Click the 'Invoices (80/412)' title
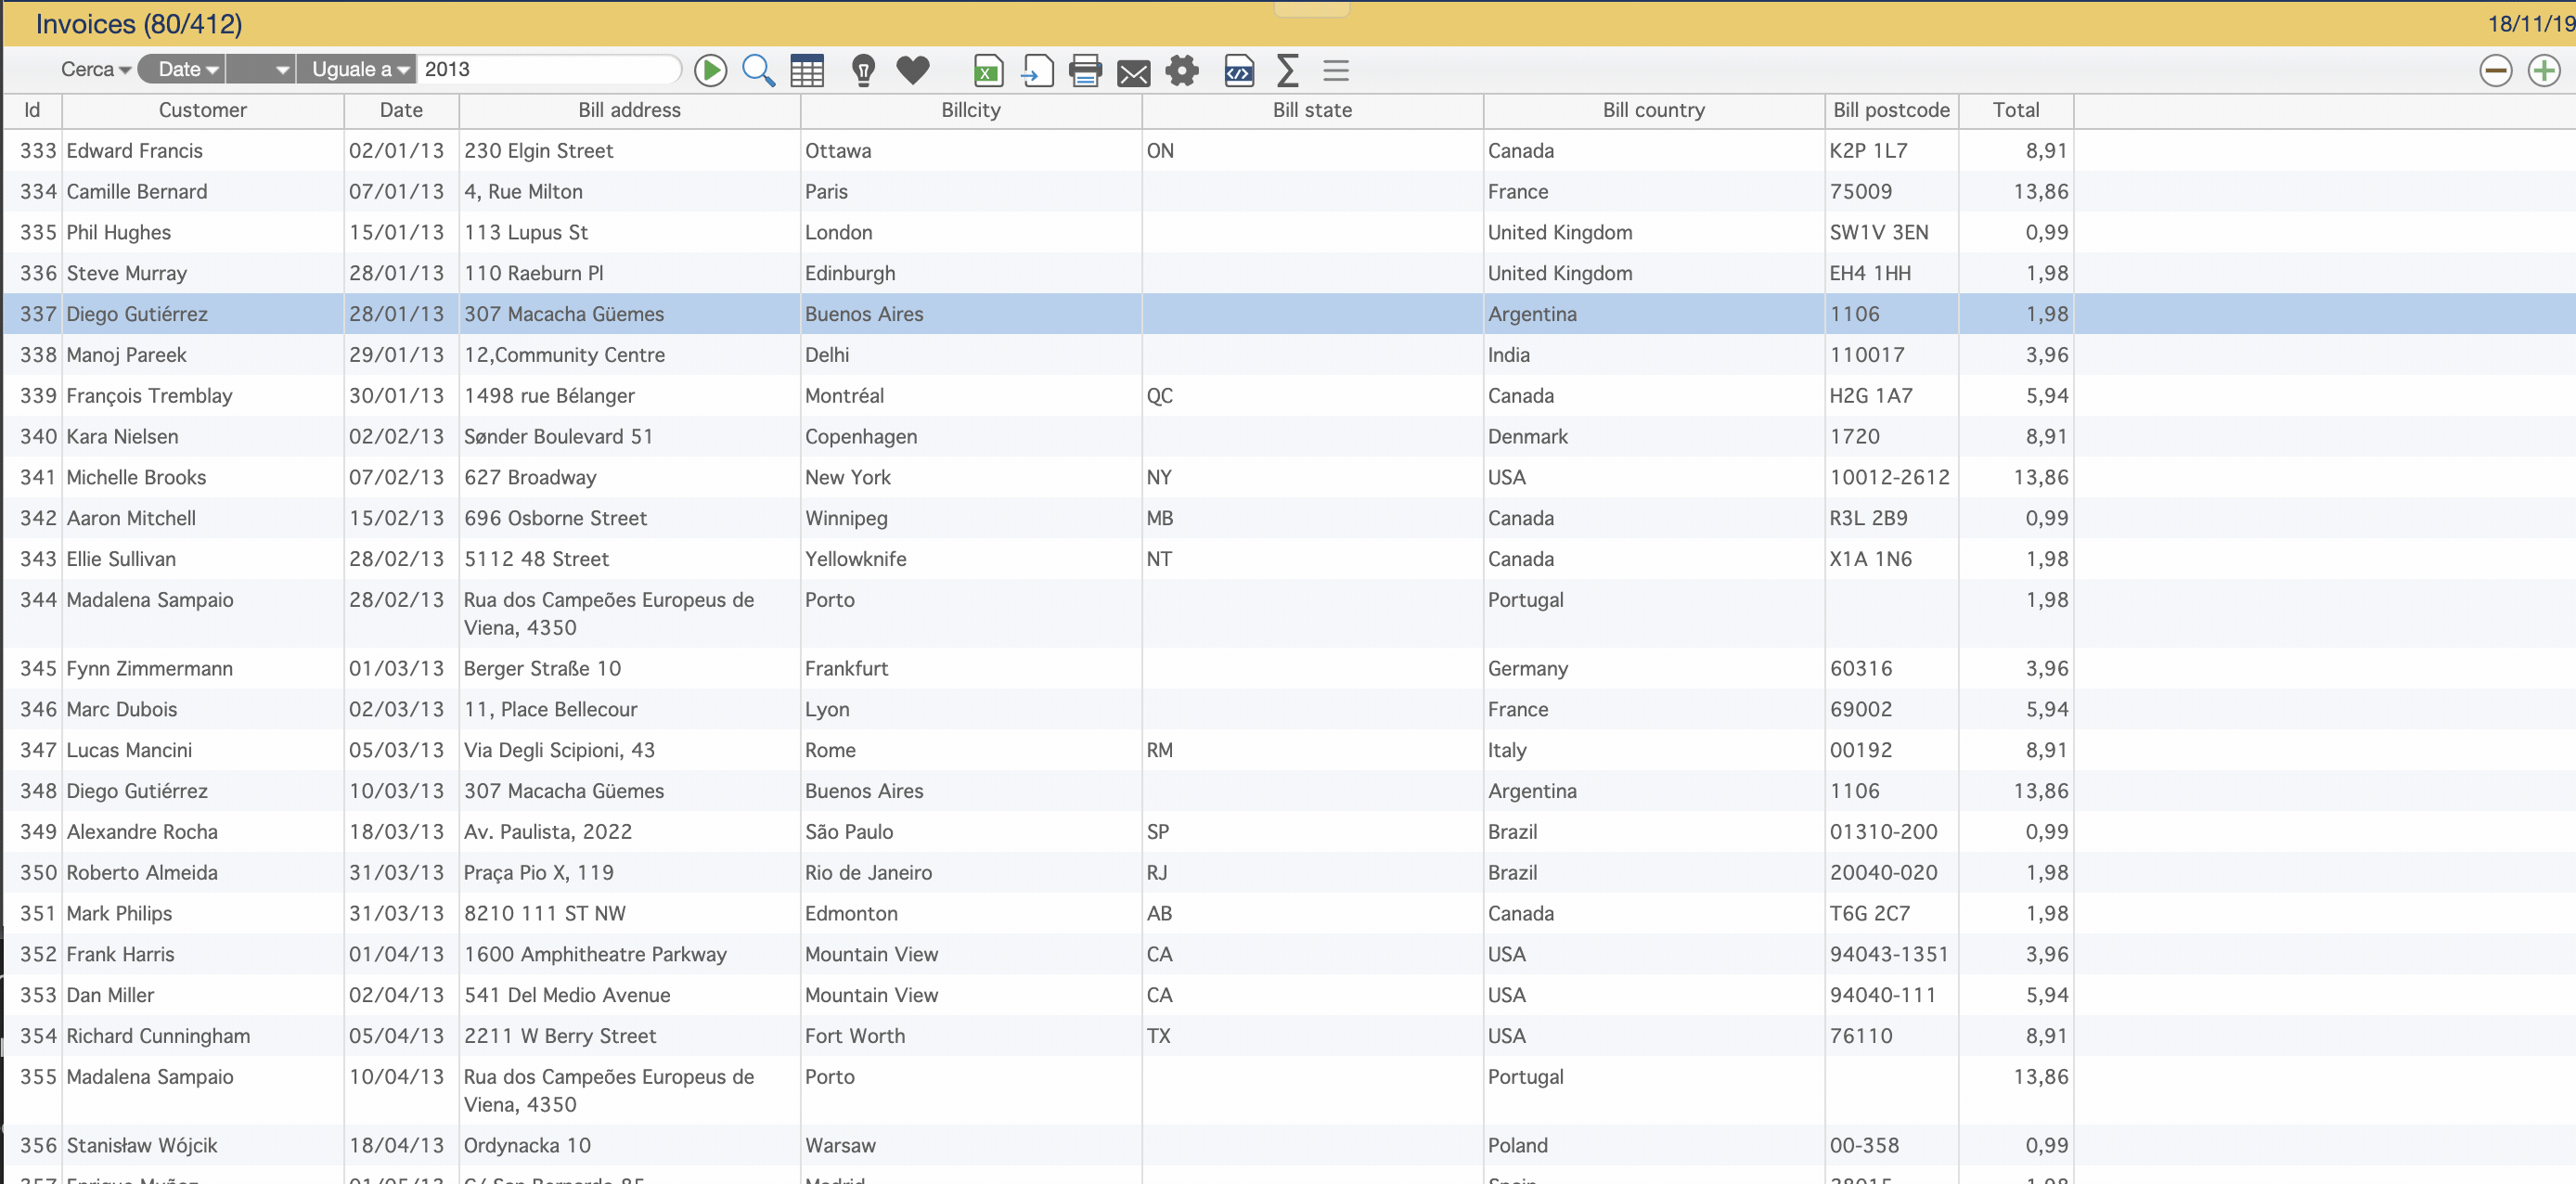The image size is (2576, 1184). pyautogui.click(x=139, y=24)
